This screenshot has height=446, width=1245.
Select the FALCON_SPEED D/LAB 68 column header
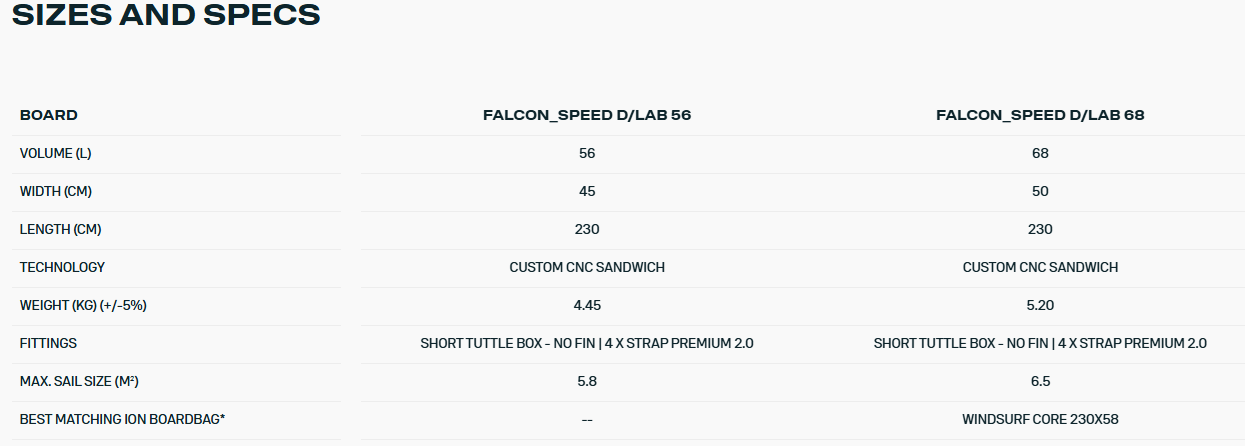(1040, 115)
